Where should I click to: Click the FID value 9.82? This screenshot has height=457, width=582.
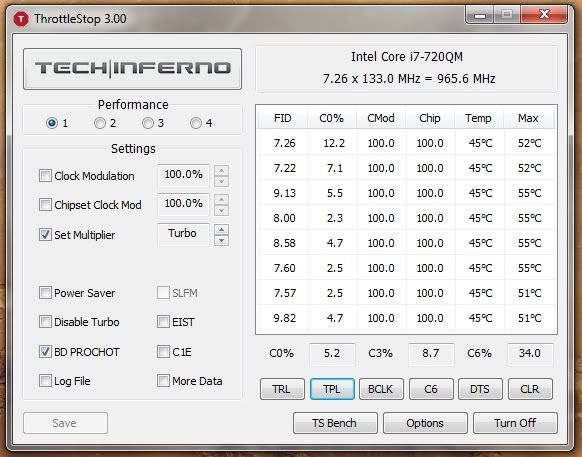point(285,318)
